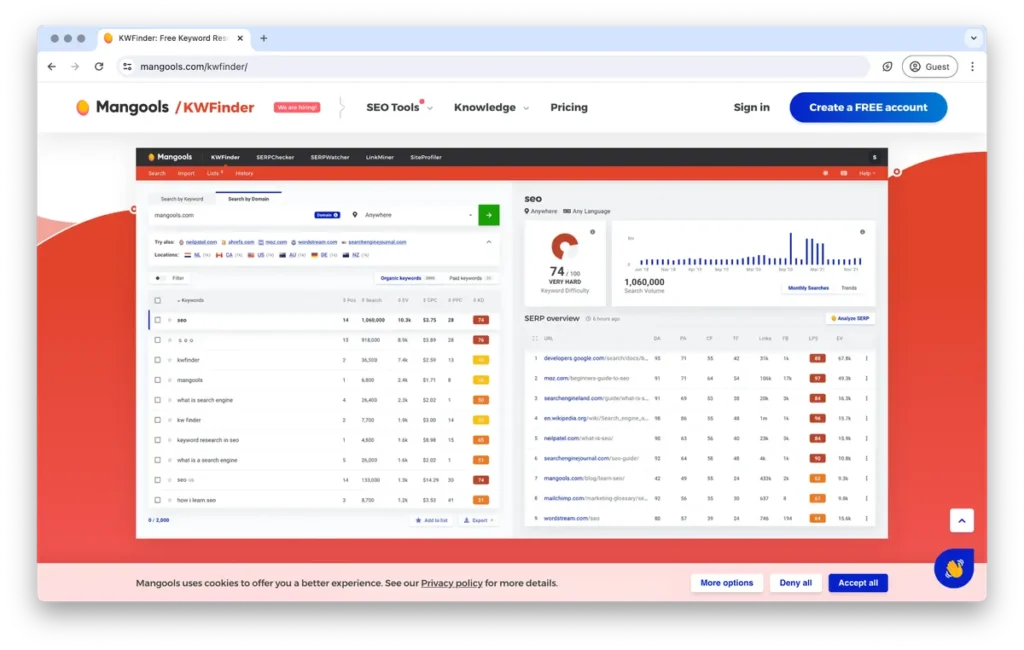The width and height of the screenshot is (1024, 650).
Task: Tick the checkbox for 'keyword research in seo'
Action: (x=157, y=440)
